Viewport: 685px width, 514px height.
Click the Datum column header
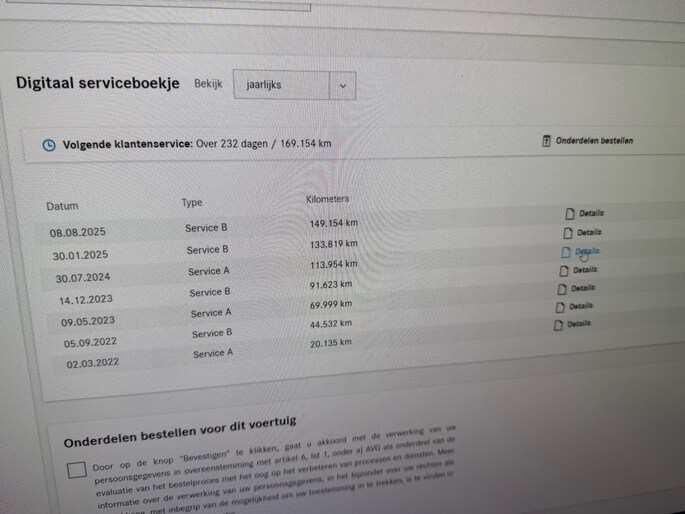[62, 206]
